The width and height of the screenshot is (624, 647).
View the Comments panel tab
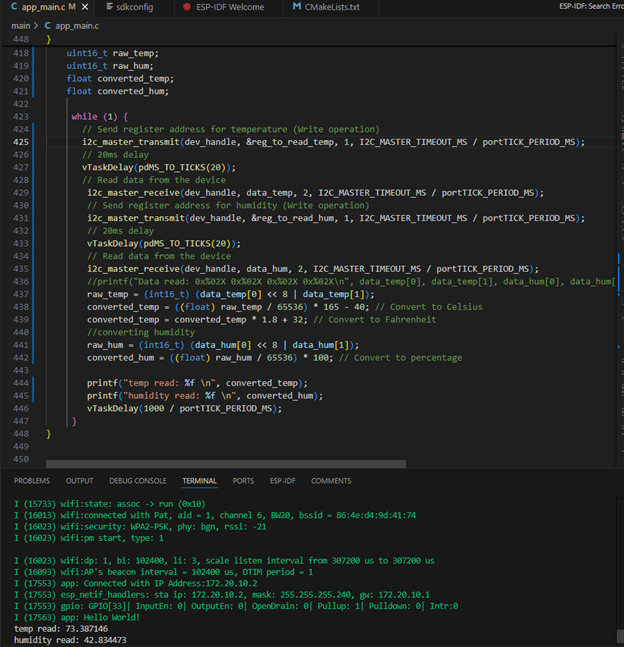click(x=331, y=481)
